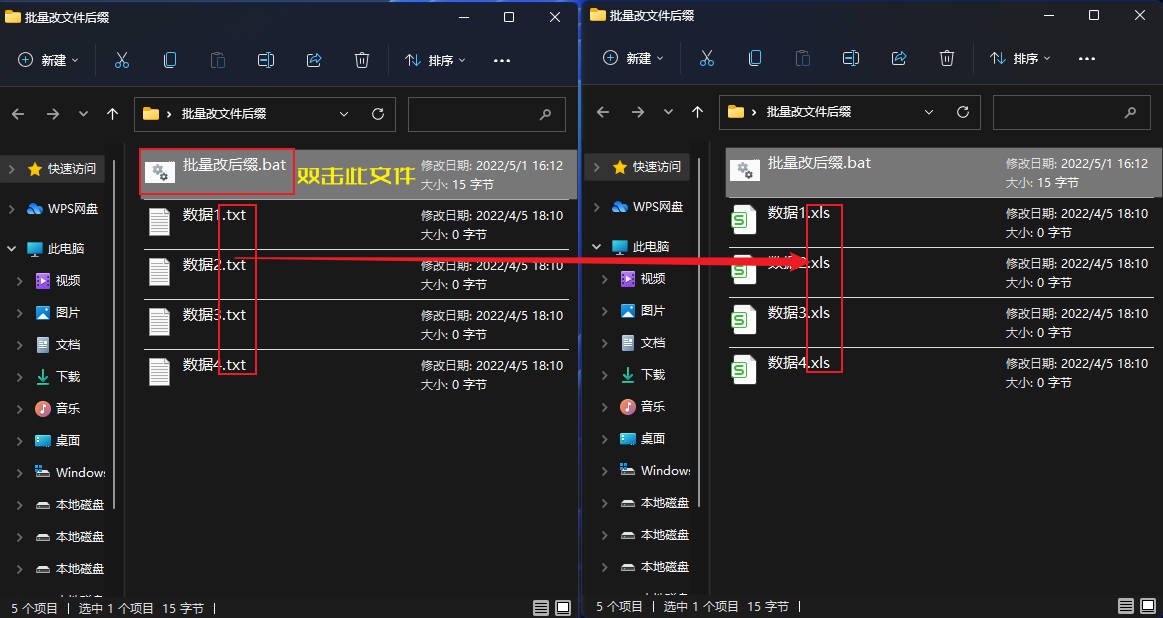This screenshot has height=618, width=1163.
Task: Click the Share icon in the left toolbar
Action: (x=313, y=59)
